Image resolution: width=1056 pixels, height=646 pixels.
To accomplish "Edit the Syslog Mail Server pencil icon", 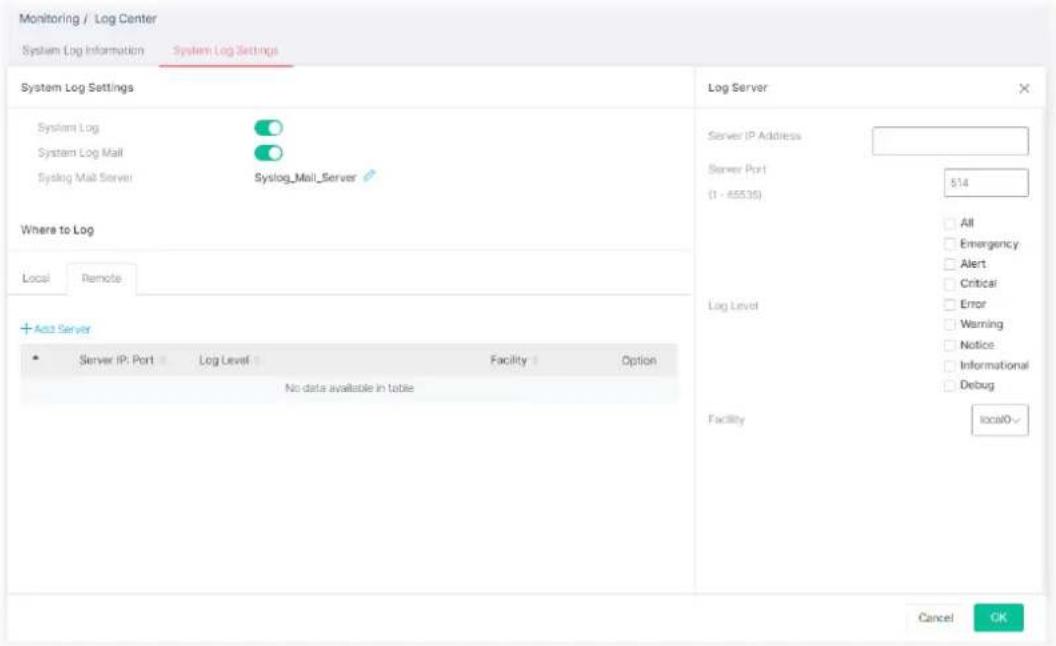I will click(x=369, y=176).
